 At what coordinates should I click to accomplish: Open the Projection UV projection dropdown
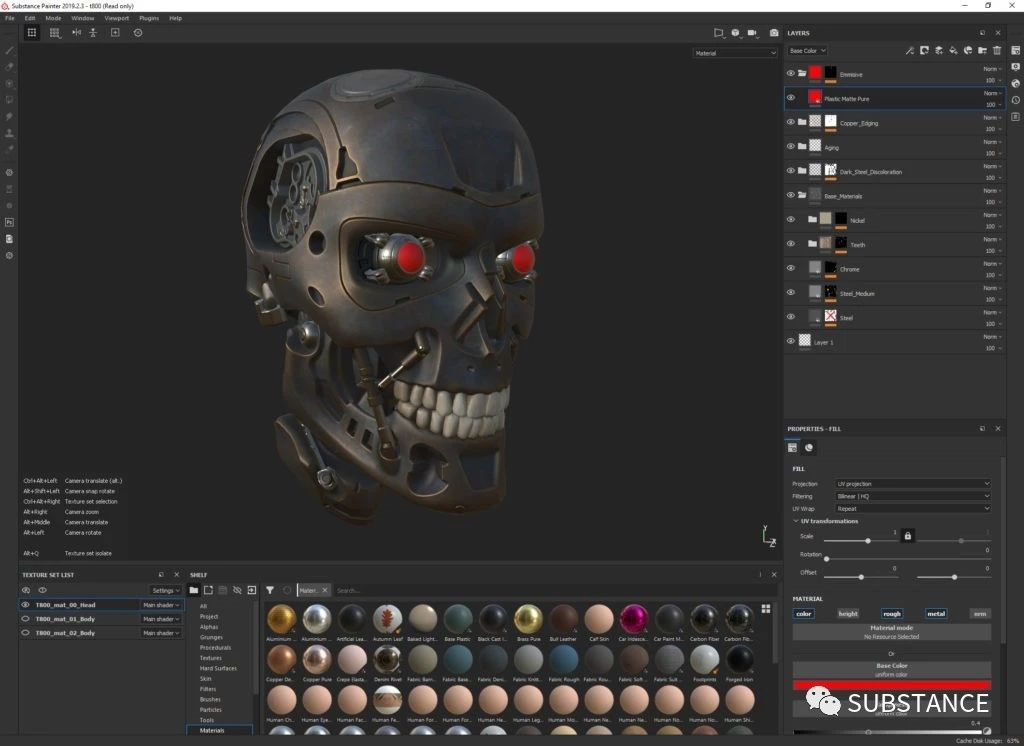pos(912,484)
